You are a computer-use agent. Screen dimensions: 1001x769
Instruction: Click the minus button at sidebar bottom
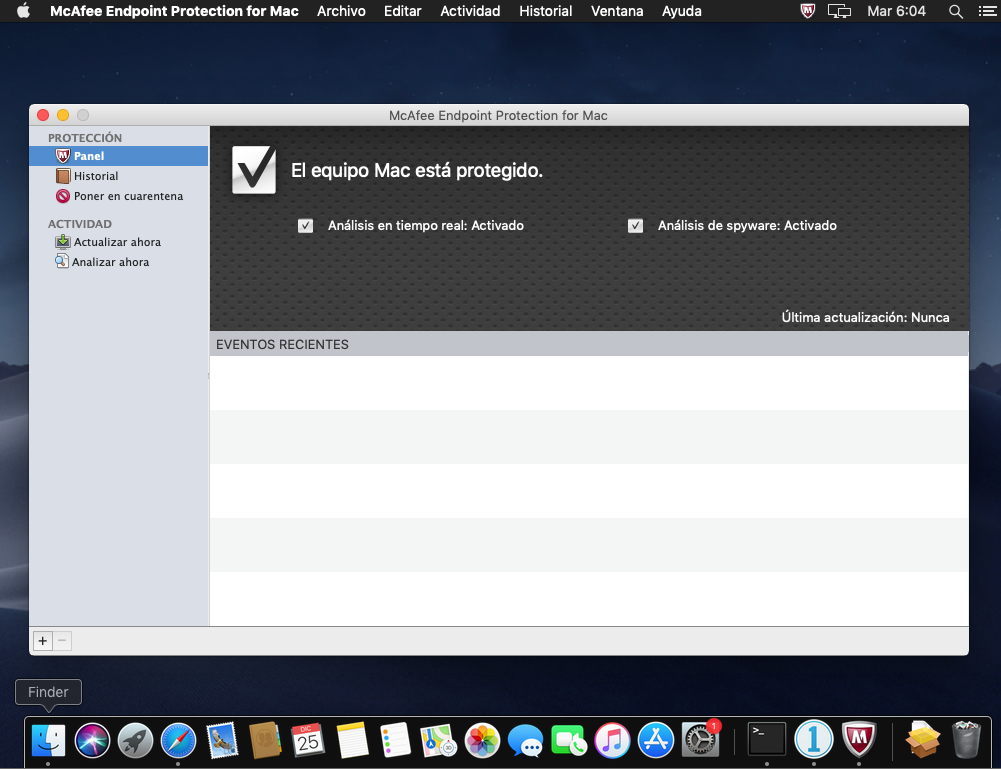coord(62,641)
